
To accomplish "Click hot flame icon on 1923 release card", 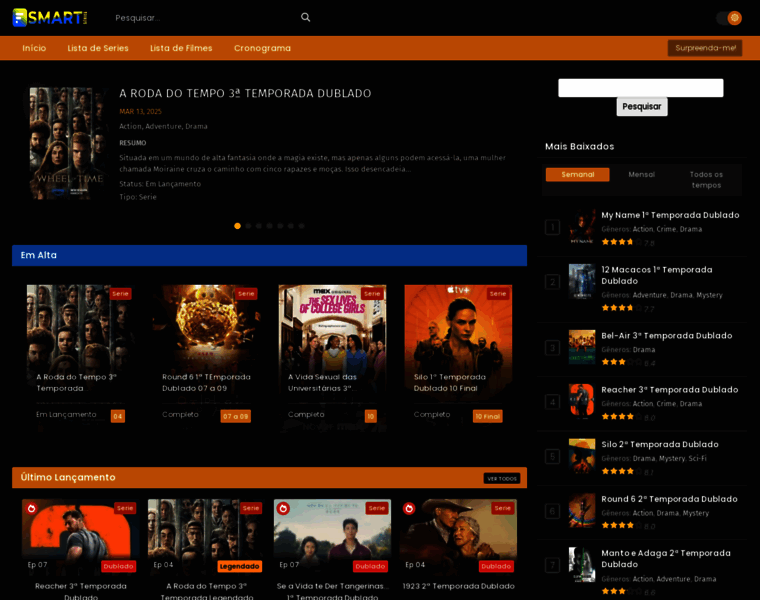I will pos(409,508).
